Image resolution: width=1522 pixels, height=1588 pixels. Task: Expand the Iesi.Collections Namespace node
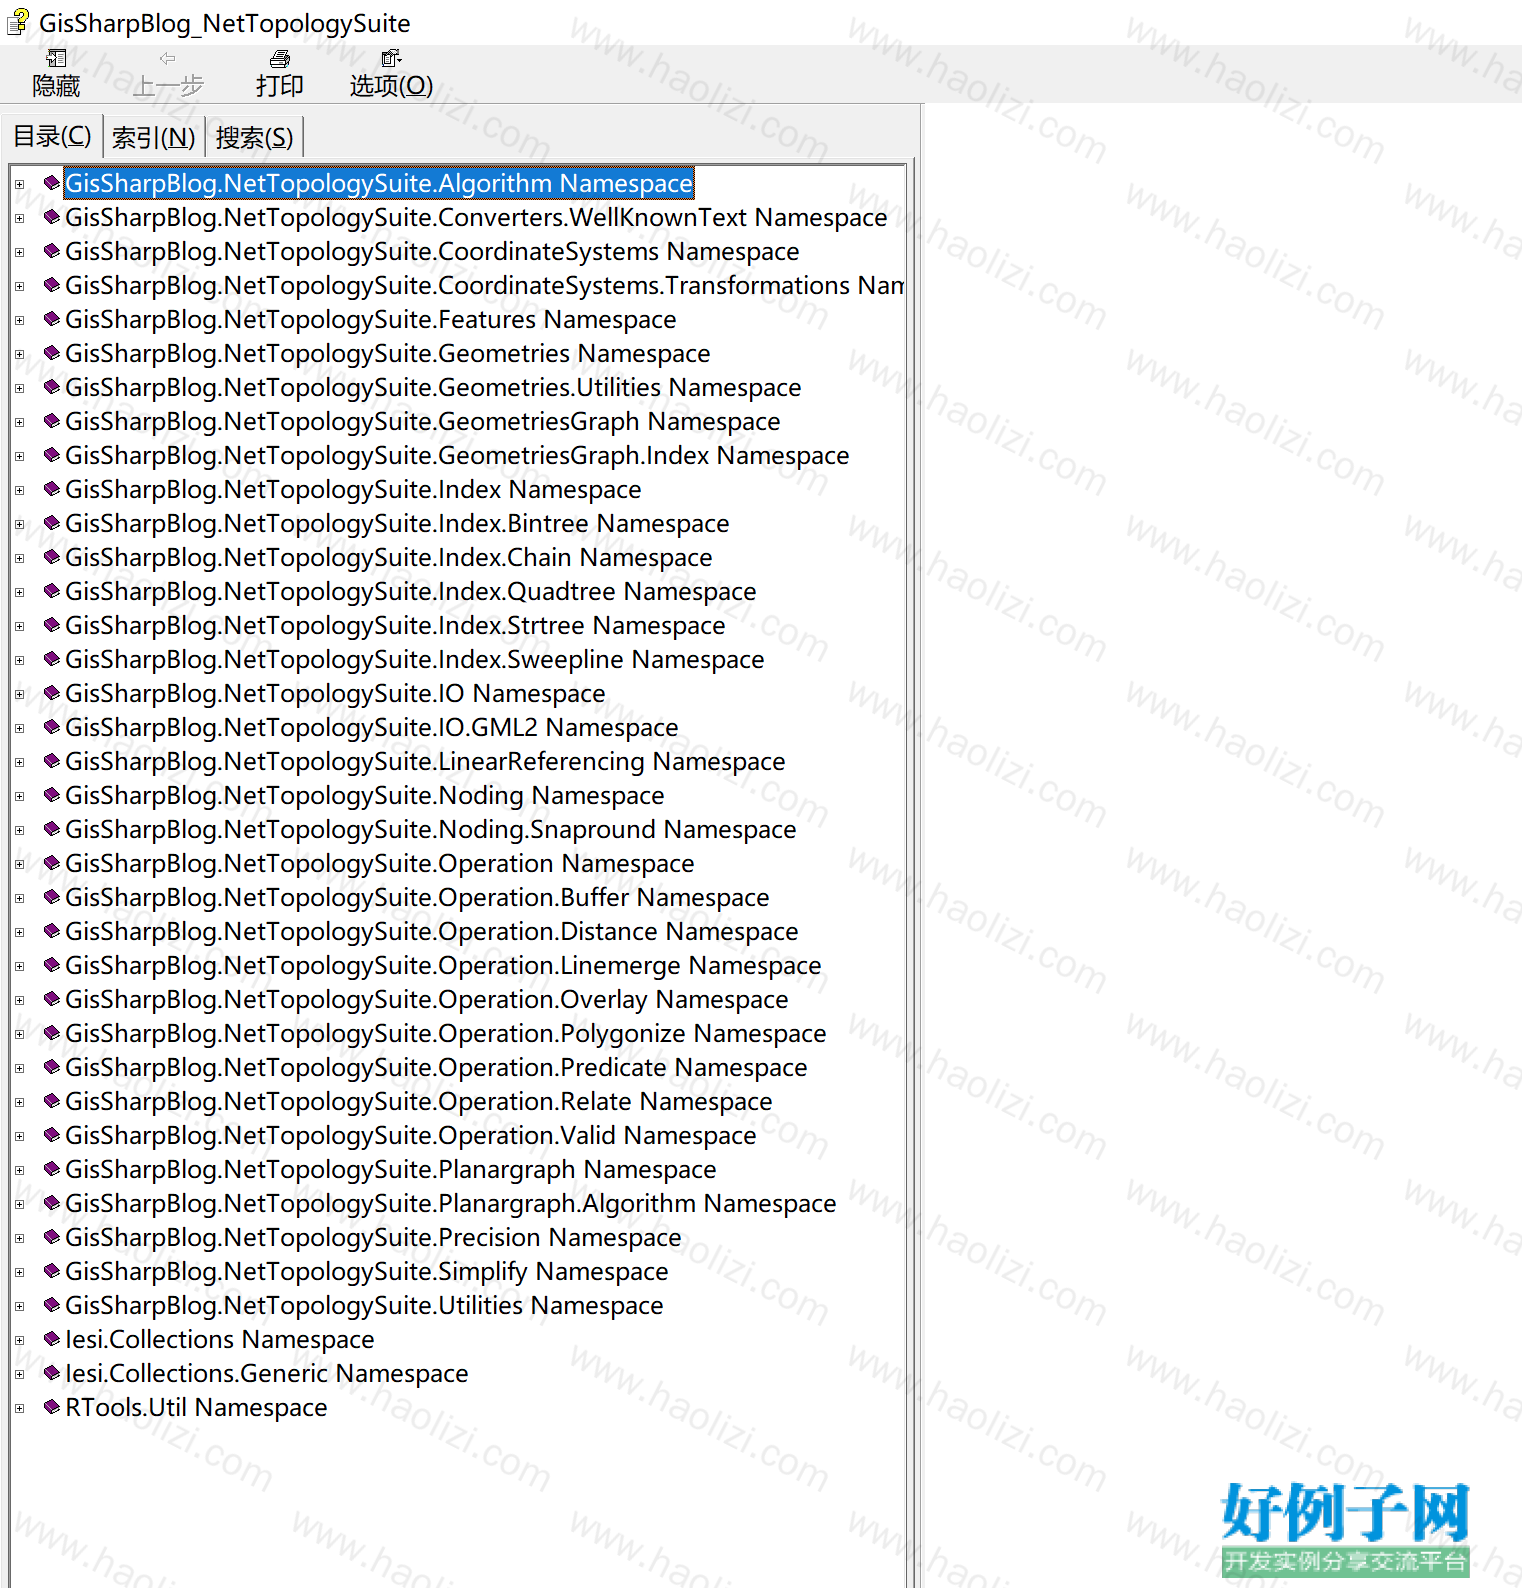point(19,1340)
